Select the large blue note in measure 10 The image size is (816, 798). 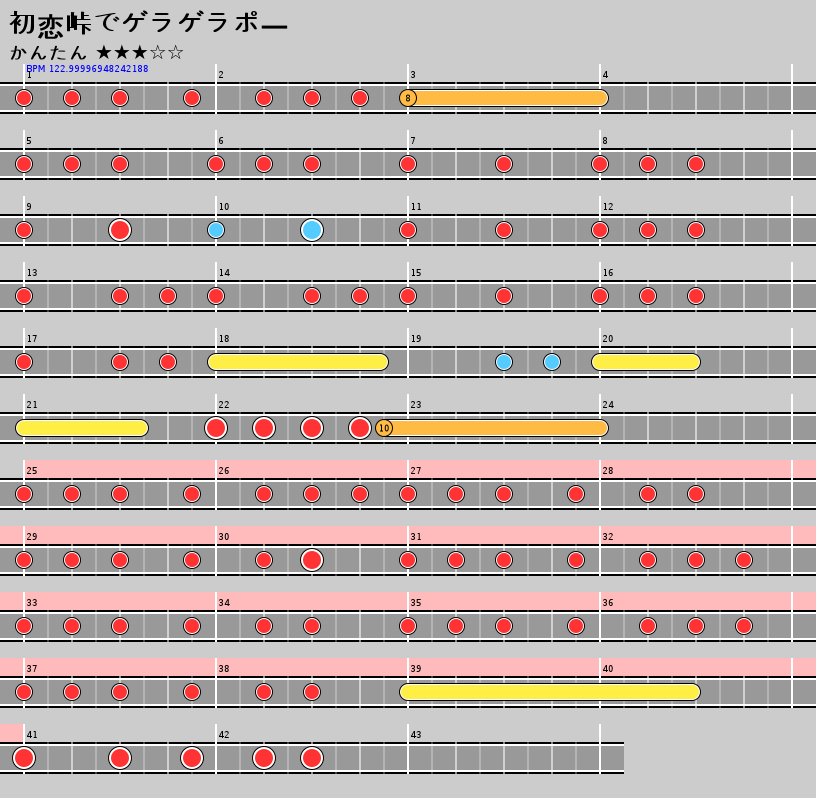coord(312,230)
